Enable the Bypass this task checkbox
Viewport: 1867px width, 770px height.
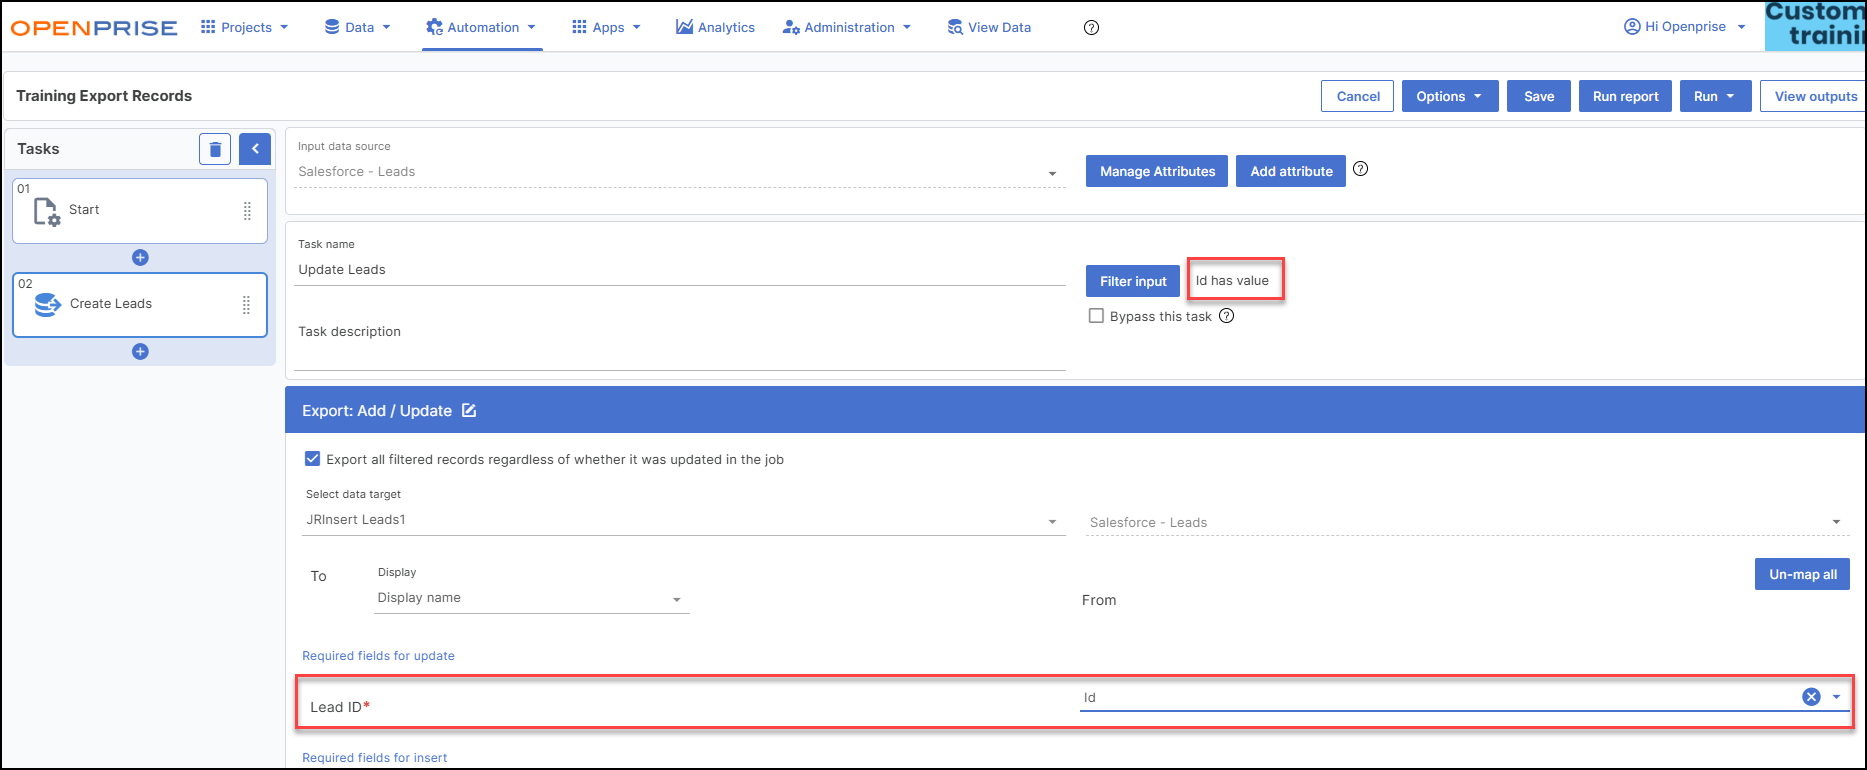point(1097,316)
